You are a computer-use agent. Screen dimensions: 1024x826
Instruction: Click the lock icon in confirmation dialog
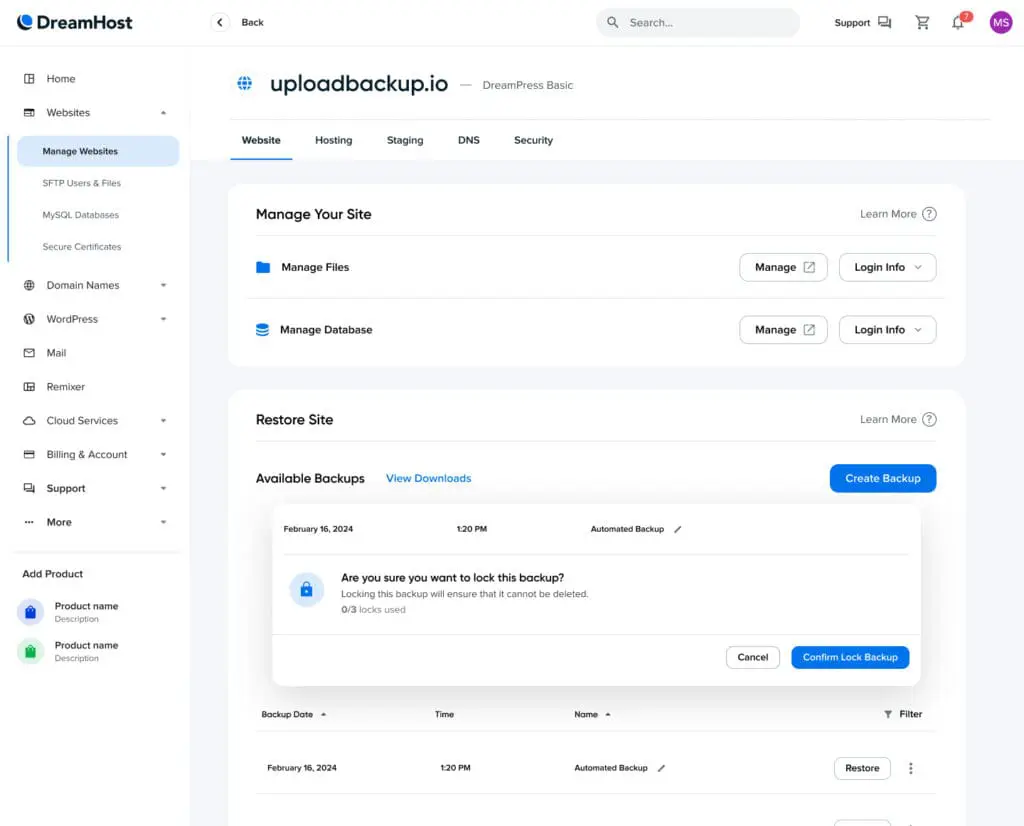[306, 590]
